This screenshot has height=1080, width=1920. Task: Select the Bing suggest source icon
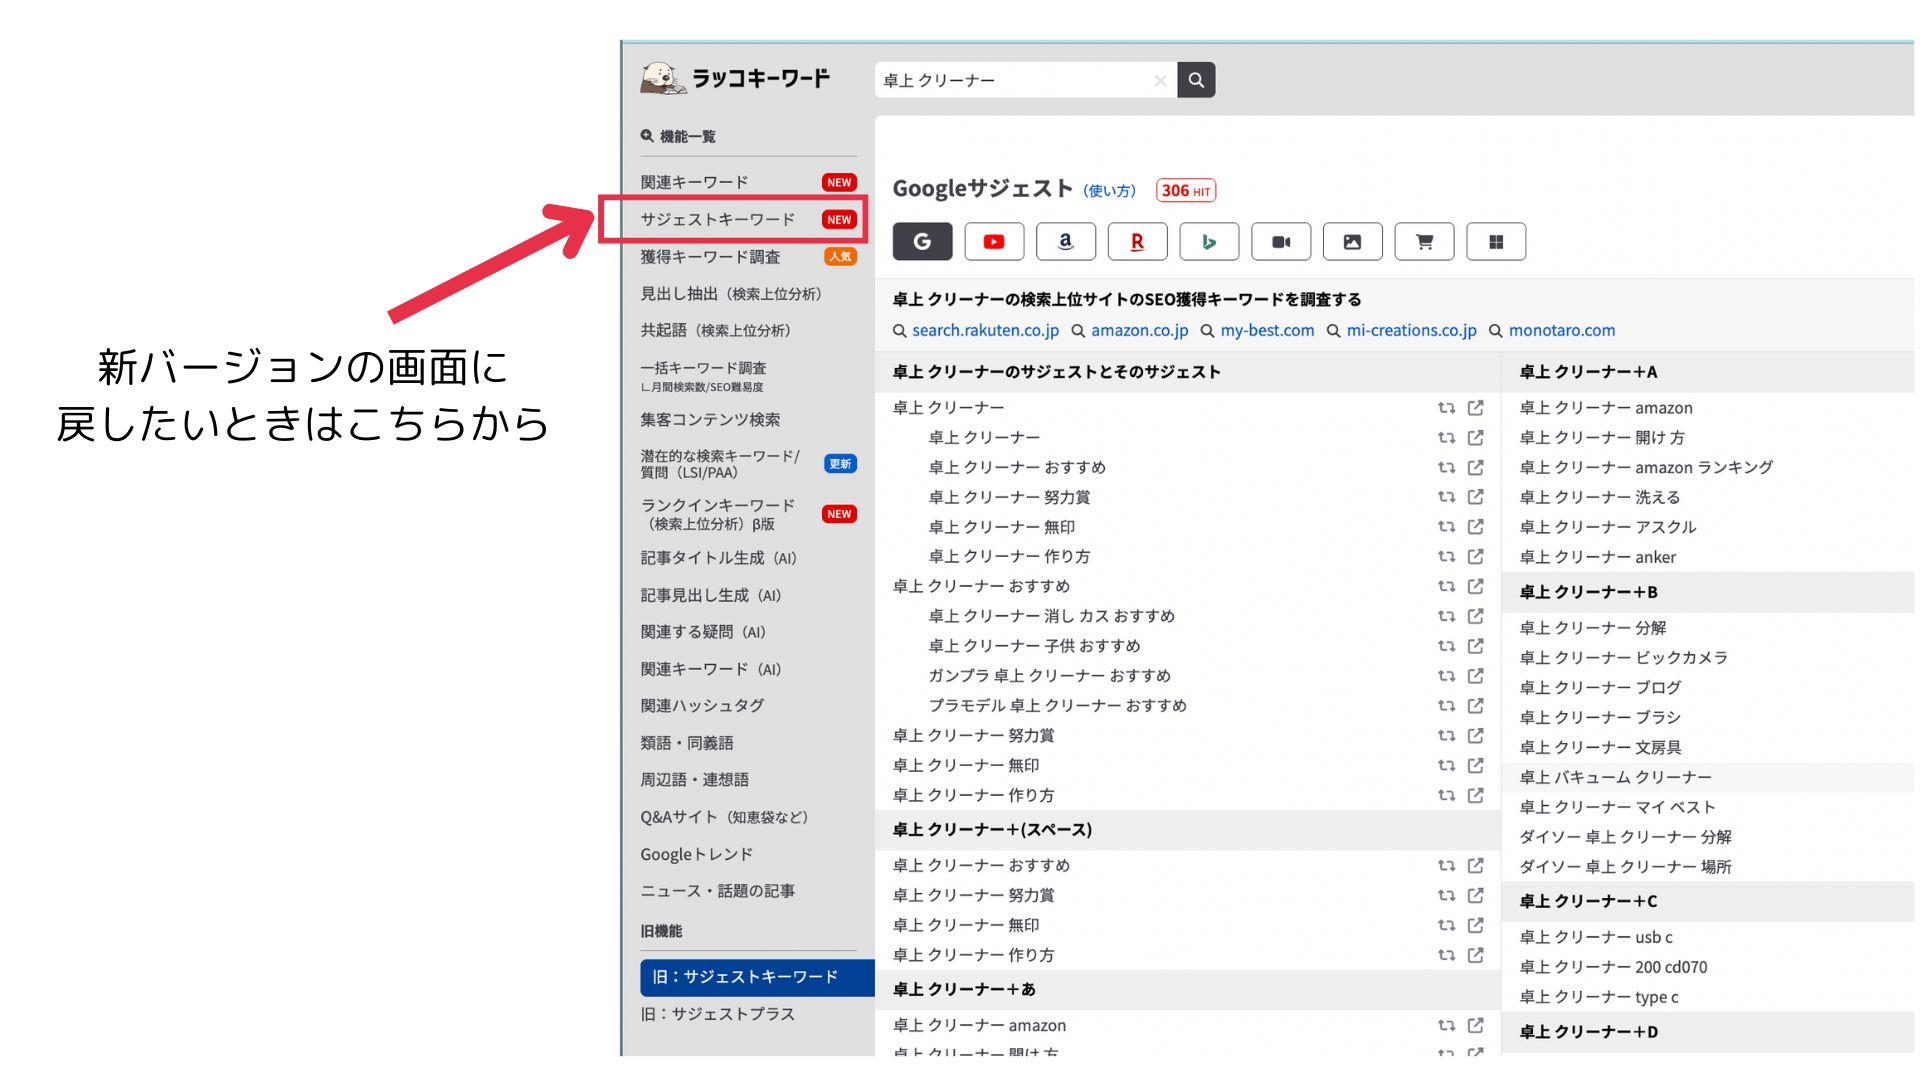(x=1209, y=242)
